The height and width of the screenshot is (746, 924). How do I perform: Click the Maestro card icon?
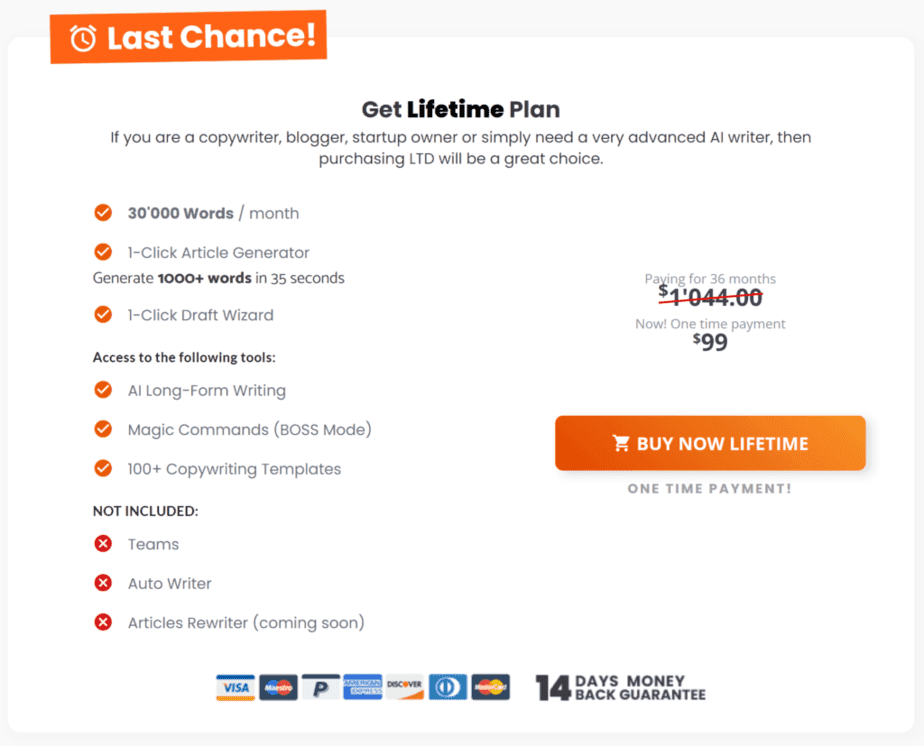pyautogui.click(x=278, y=687)
